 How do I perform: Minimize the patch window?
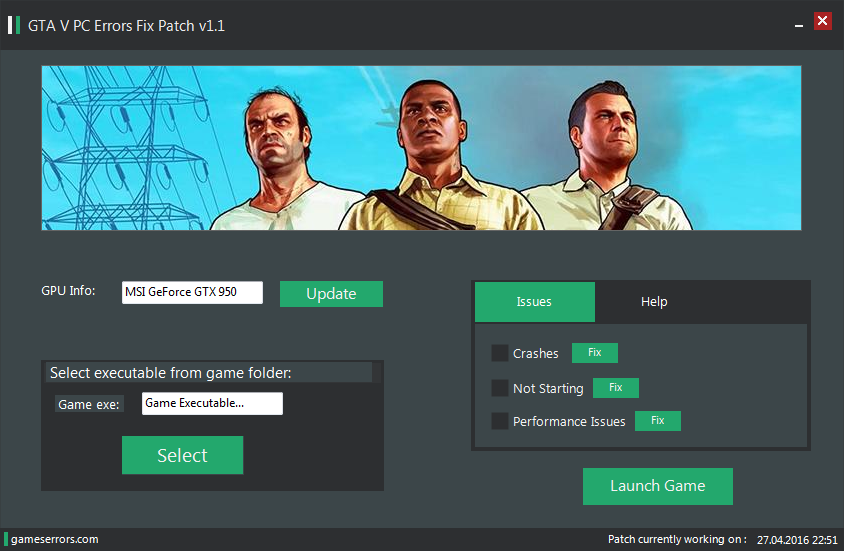coord(799,25)
